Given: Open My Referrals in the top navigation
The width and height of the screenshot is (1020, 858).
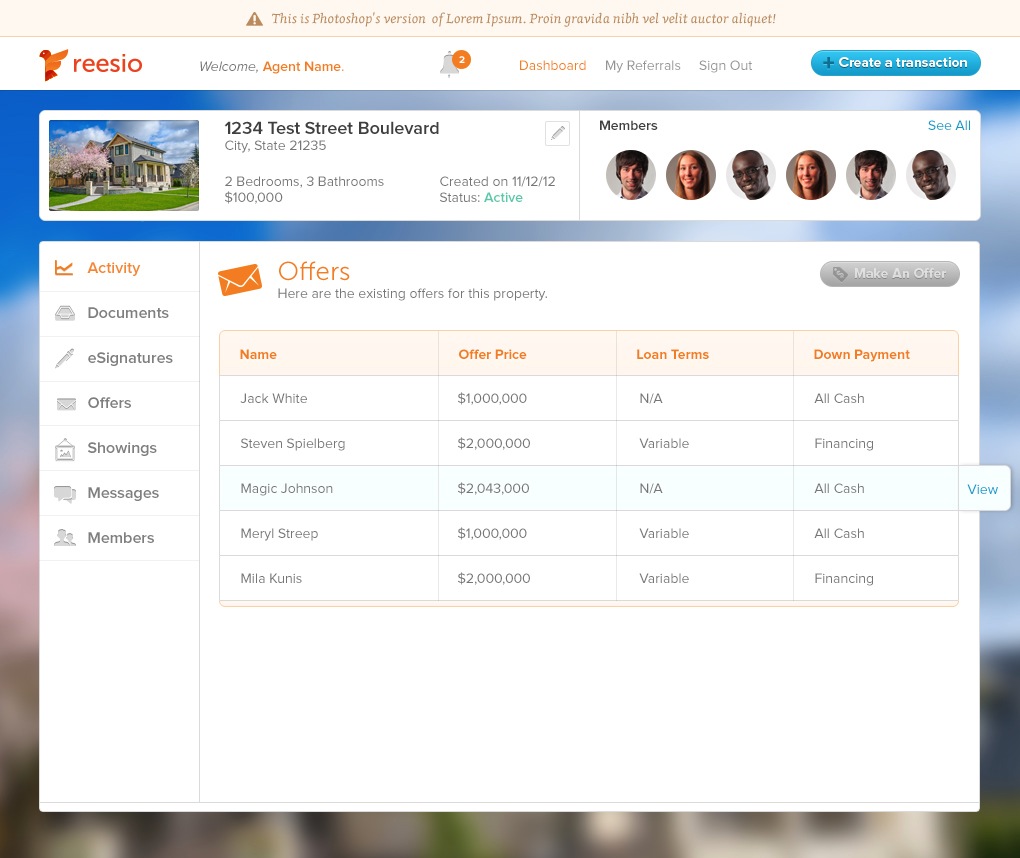Looking at the screenshot, I should tap(642, 66).
